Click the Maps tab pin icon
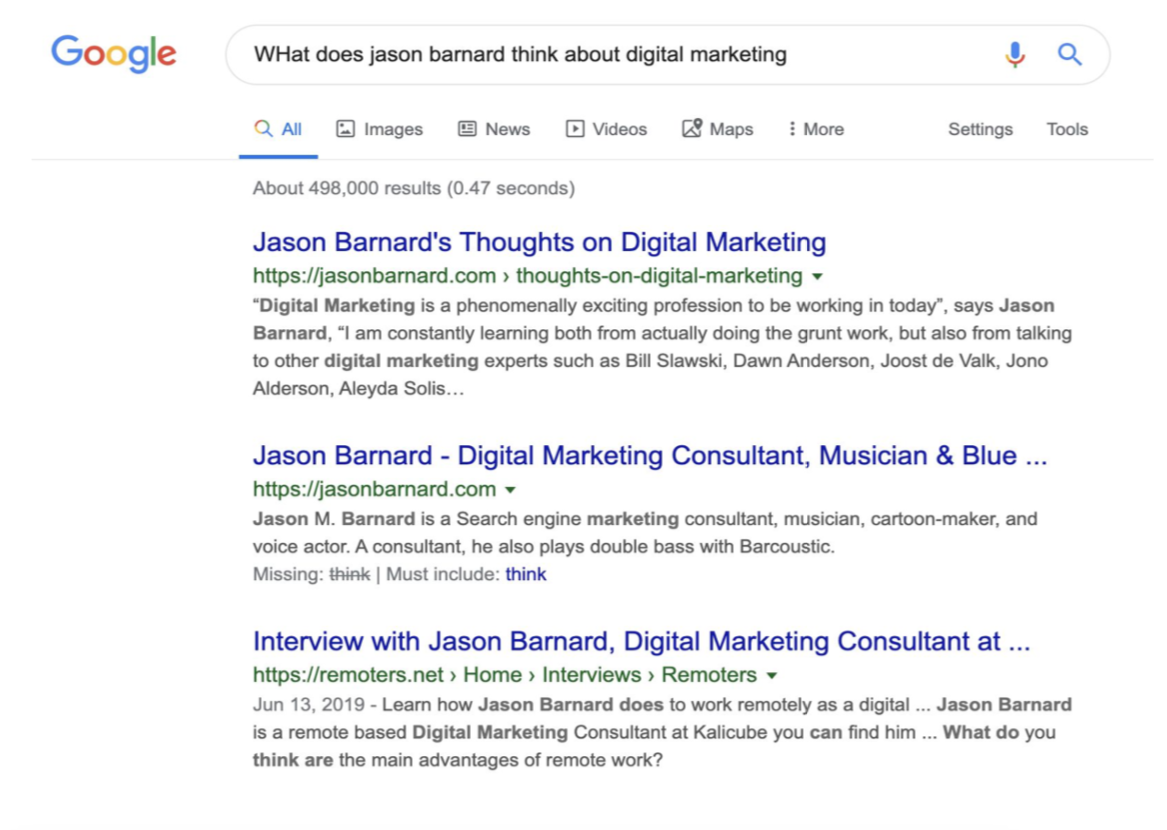This screenshot has height=830, width=1167. point(691,128)
